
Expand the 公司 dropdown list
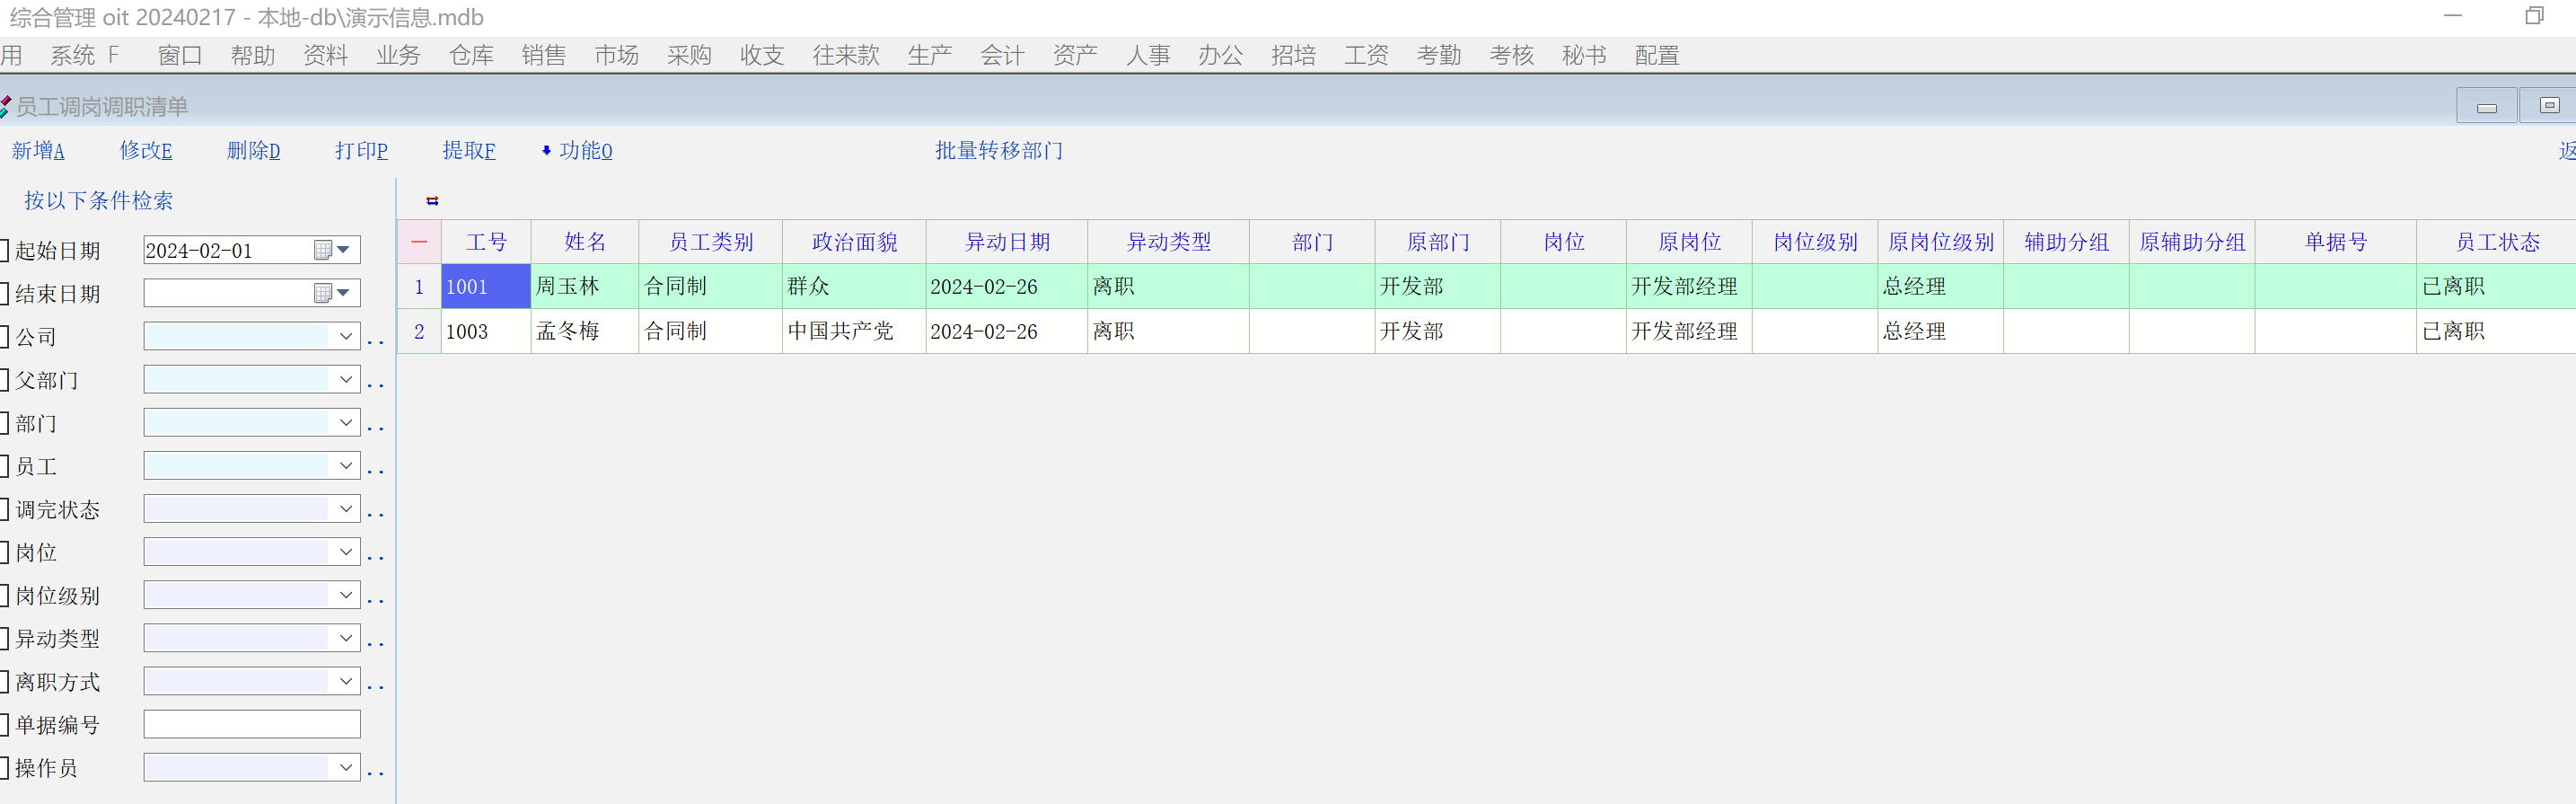pos(345,337)
